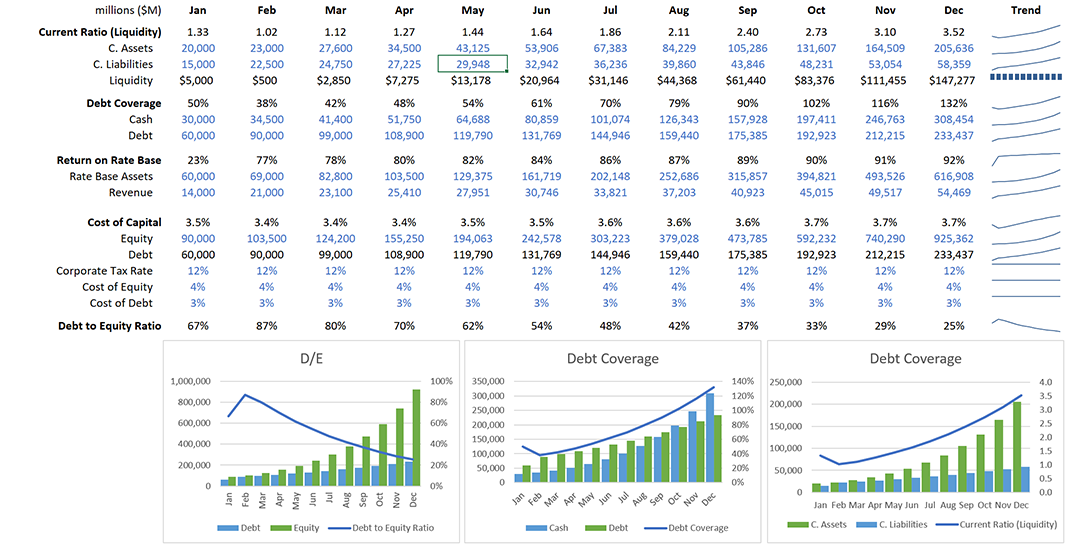Select the Dec C. Assets bar in right chart

click(1016, 447)
